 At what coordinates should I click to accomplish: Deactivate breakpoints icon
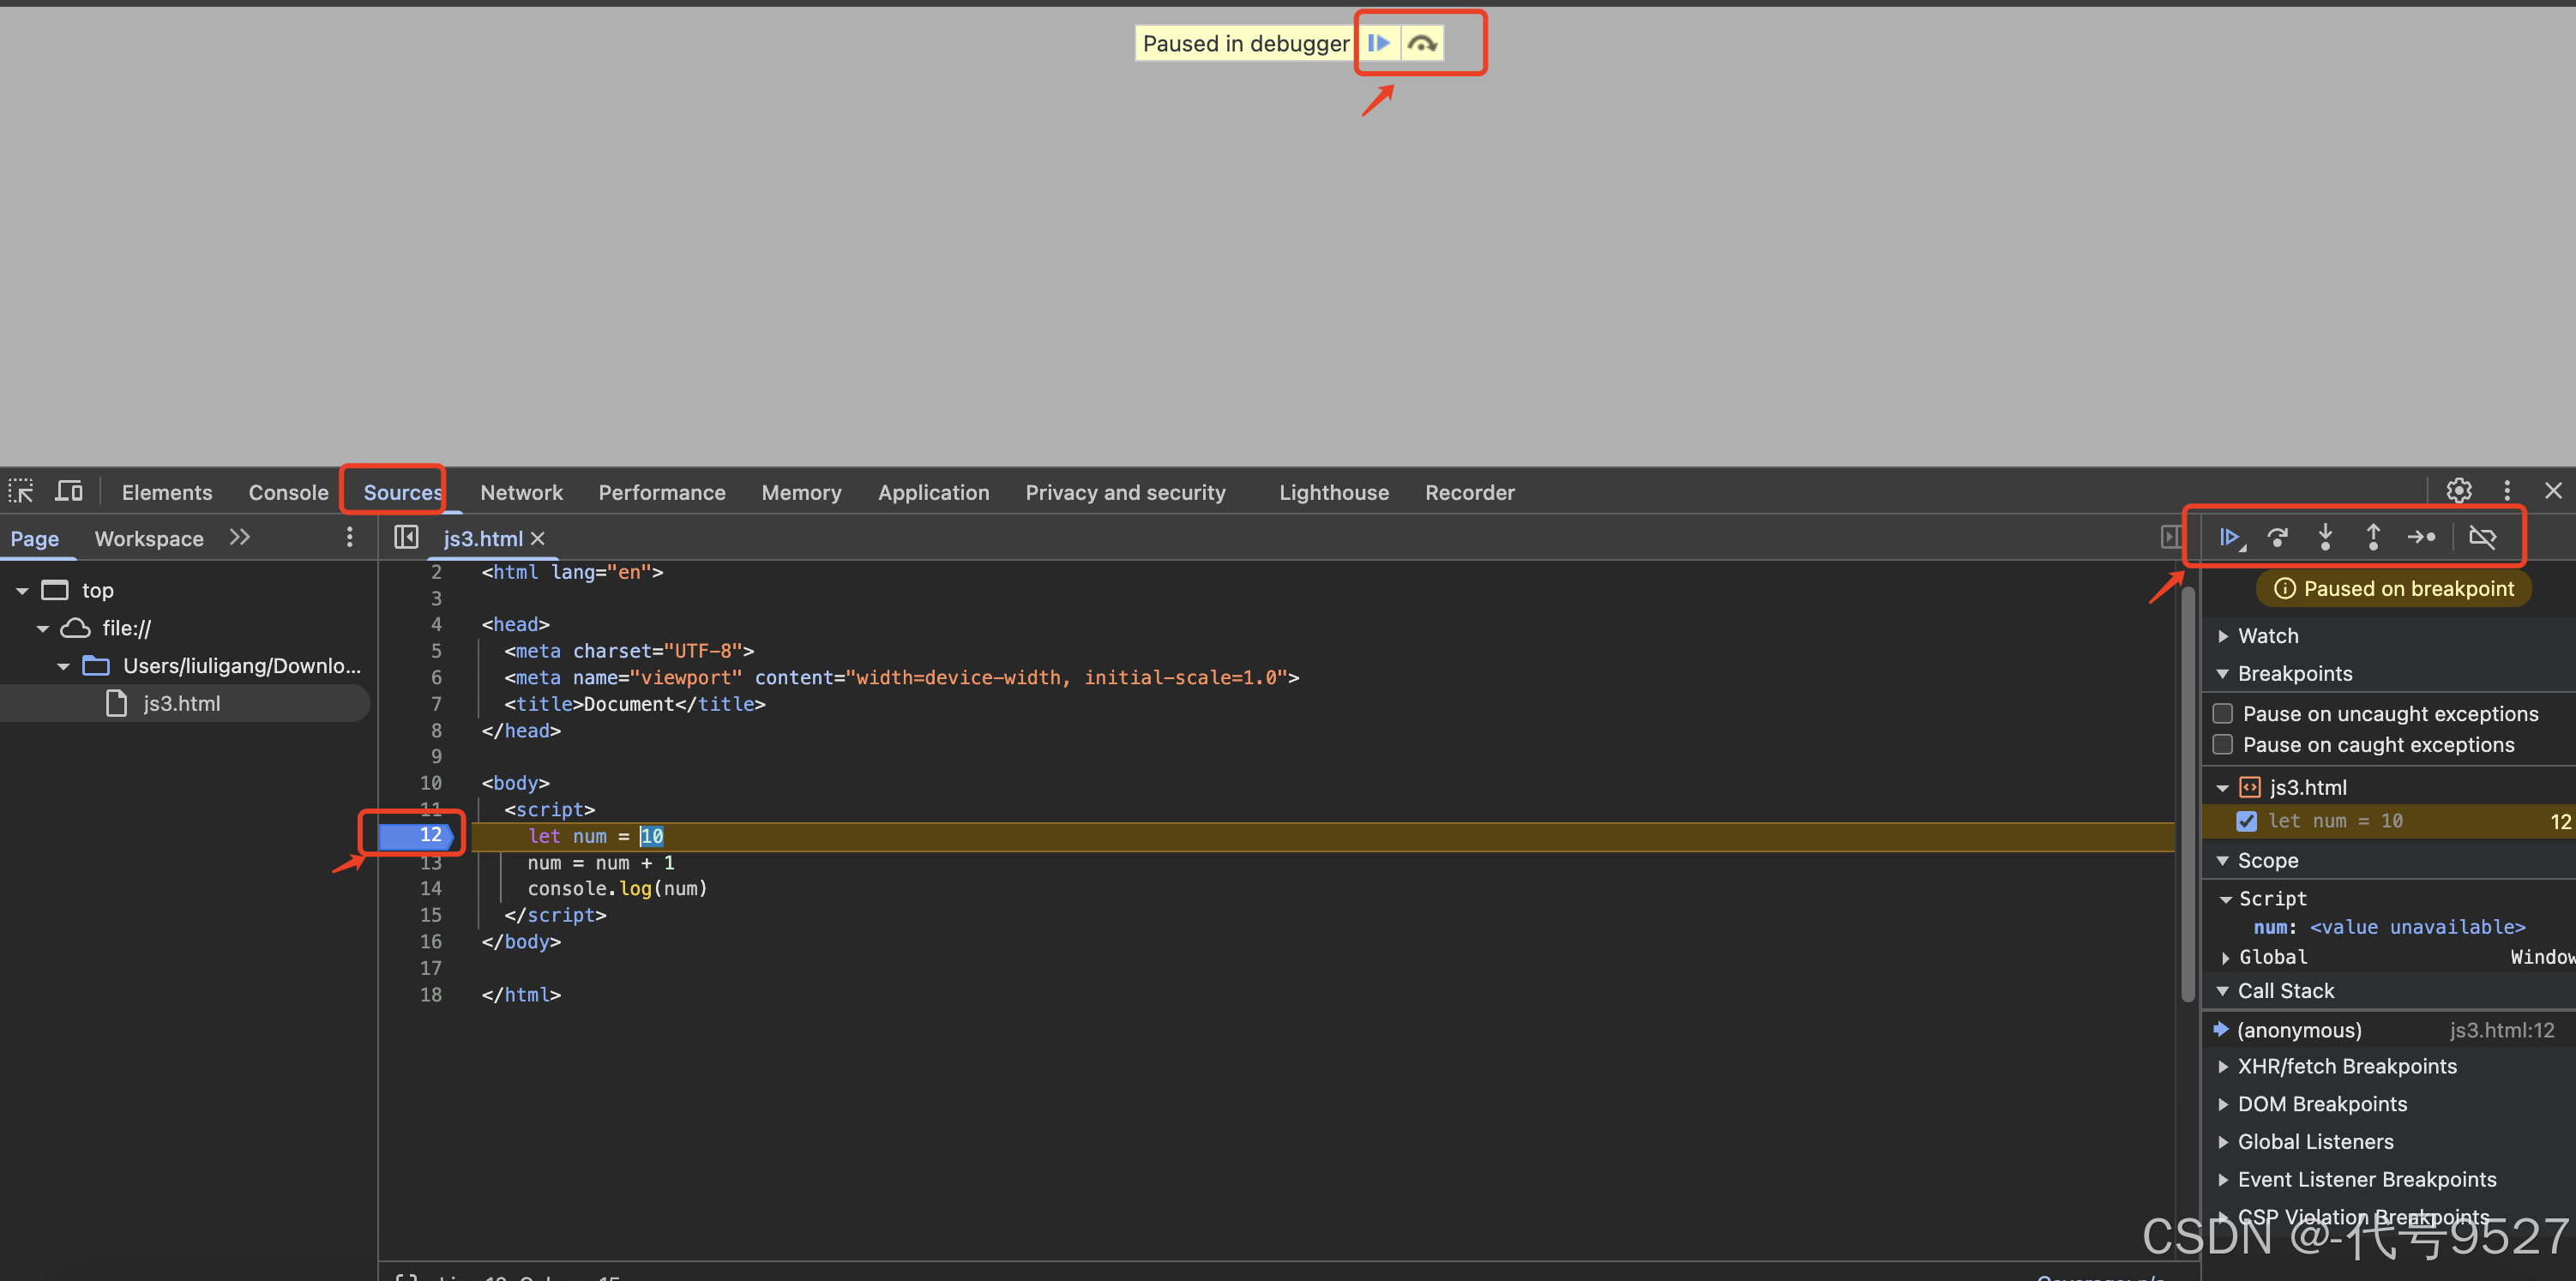pos(2482,537)
